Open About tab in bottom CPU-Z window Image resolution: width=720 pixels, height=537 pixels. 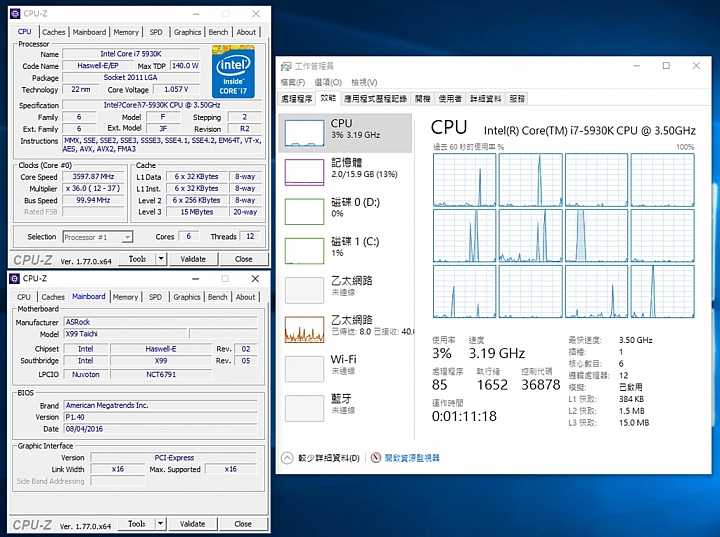(x=246, y=297)
